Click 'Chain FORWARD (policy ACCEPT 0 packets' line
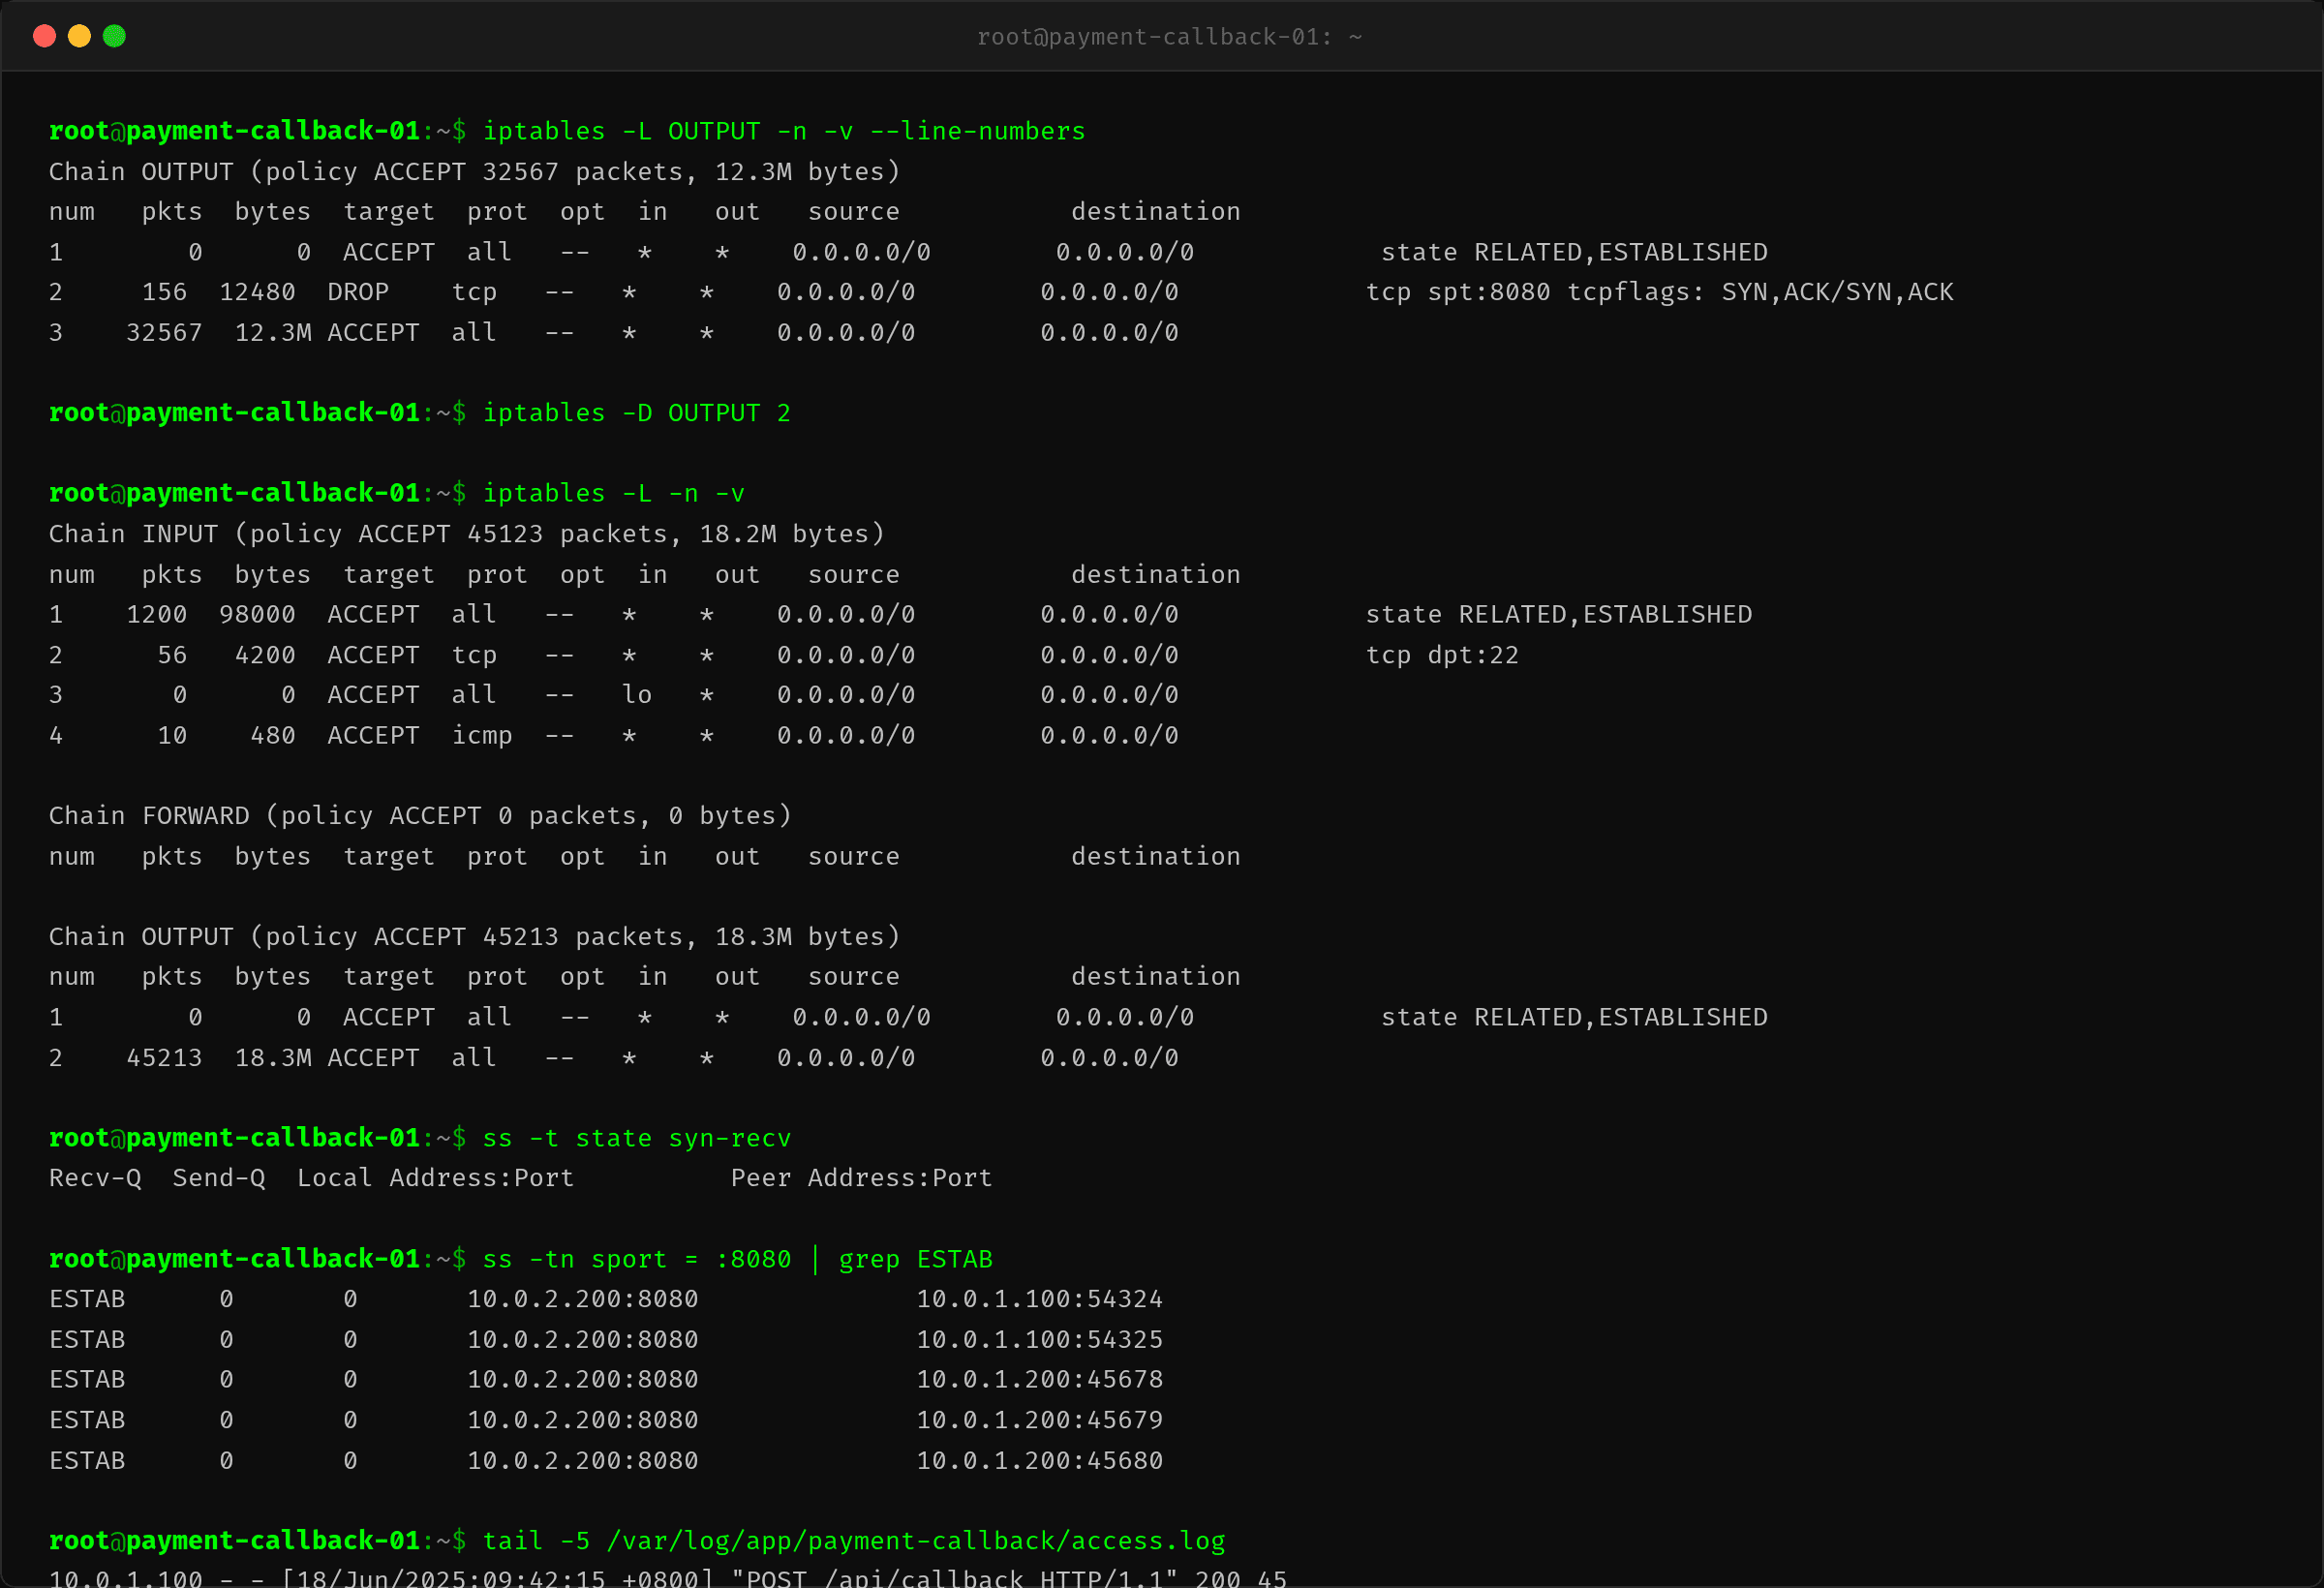This screenshot has height=1588, width=2324. [x=421, y=816]
